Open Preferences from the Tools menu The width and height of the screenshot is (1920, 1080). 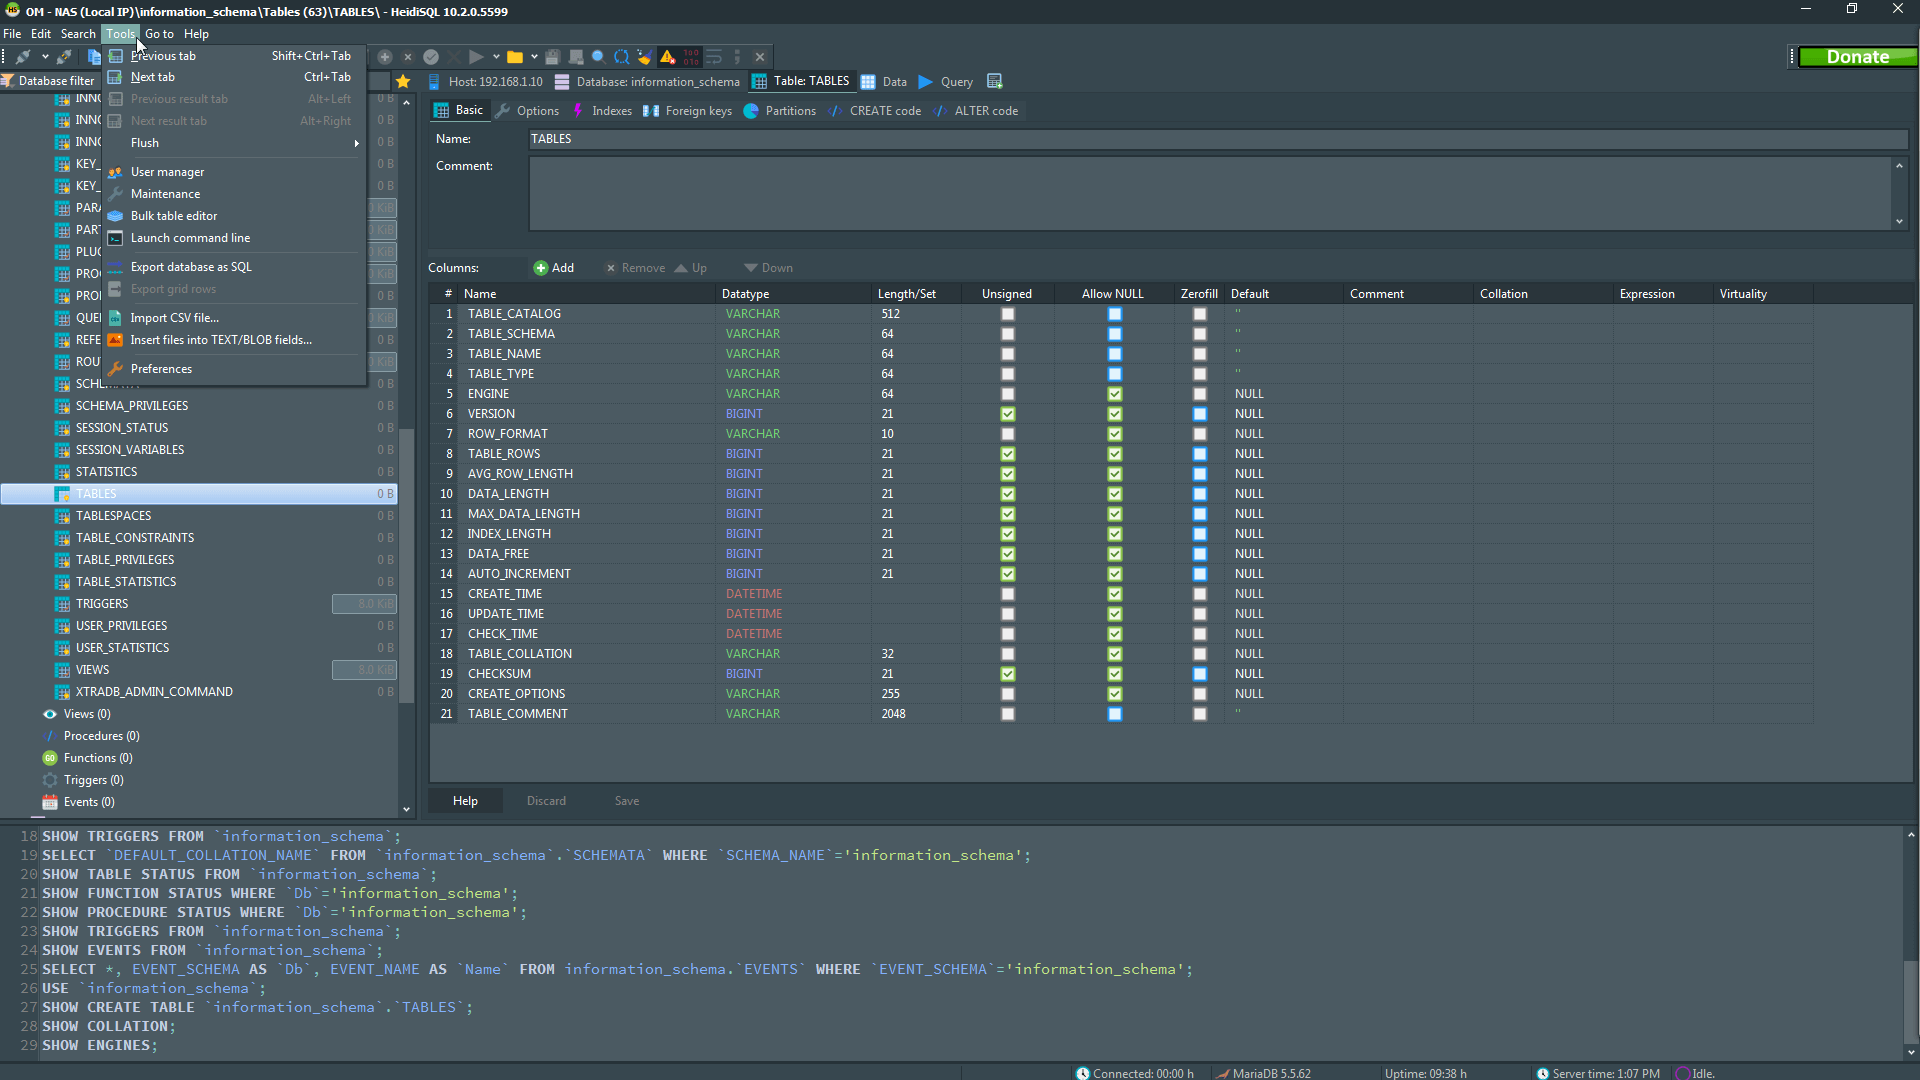tap(161, 369)
